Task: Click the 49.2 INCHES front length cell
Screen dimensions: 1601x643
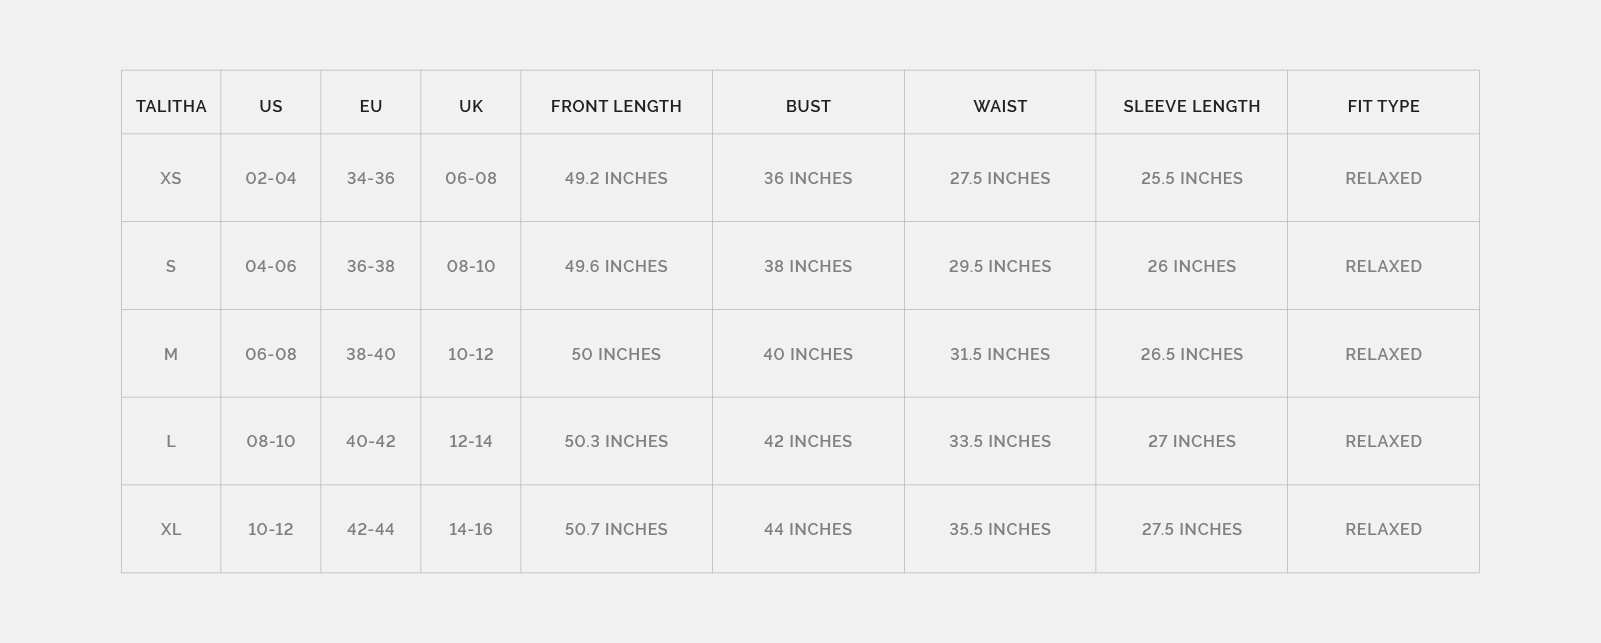Action: (616, 178)
